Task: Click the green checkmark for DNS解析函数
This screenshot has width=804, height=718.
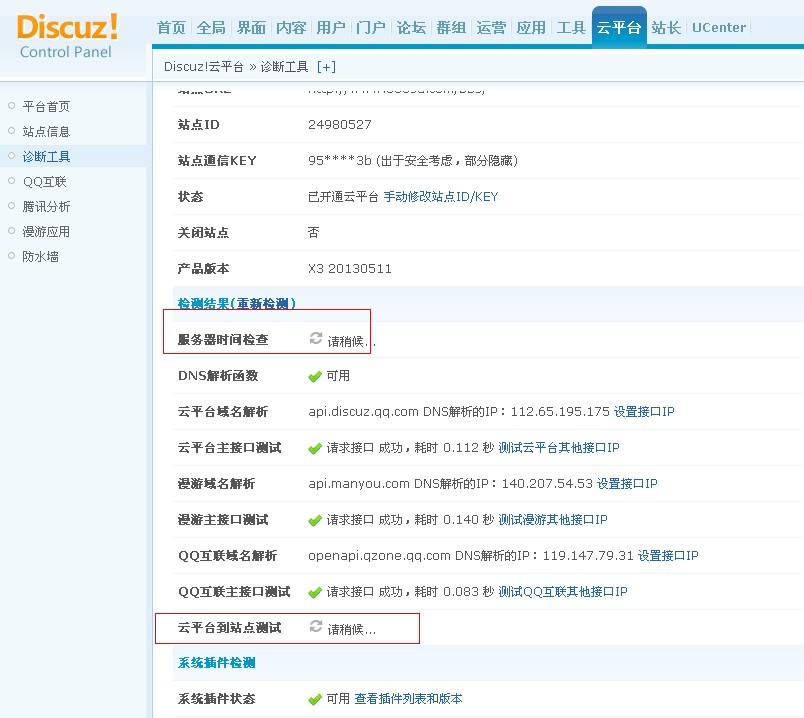Action: click(315, 377)
